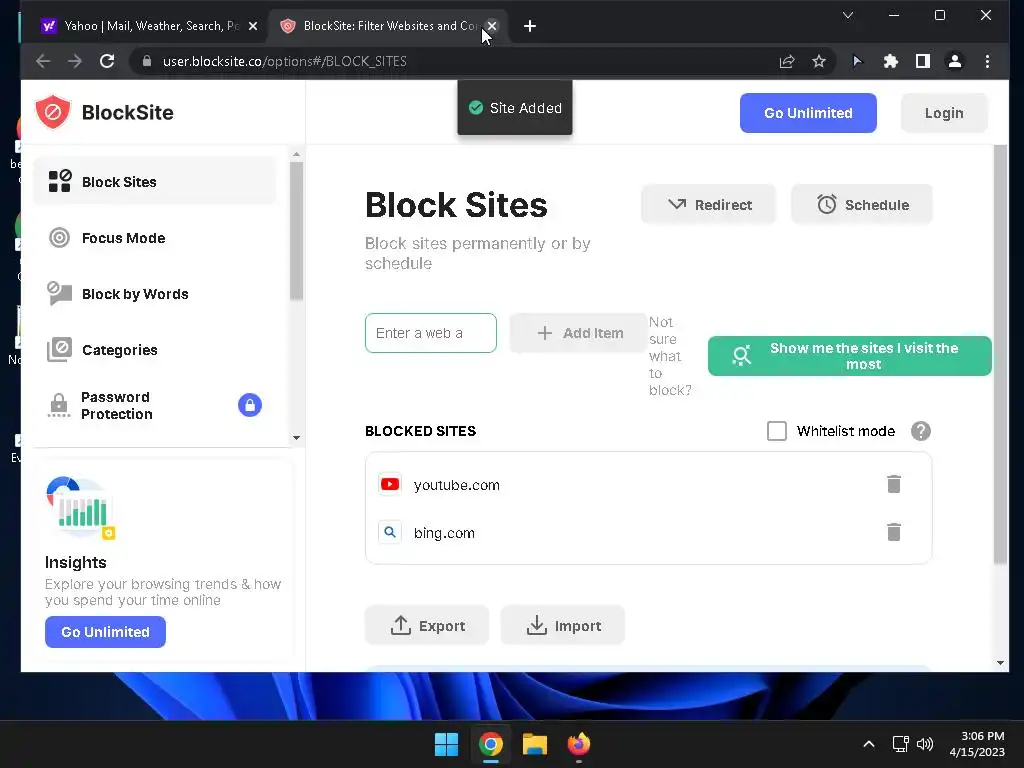
Task: Click the address bar URL
Action: pyautogui.click(x=285, y=61)
